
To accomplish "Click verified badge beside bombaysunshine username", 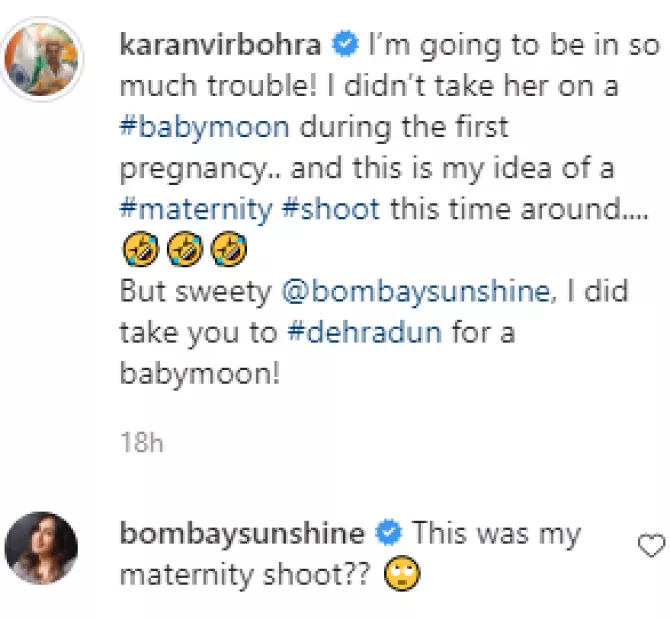I will 391,533.
